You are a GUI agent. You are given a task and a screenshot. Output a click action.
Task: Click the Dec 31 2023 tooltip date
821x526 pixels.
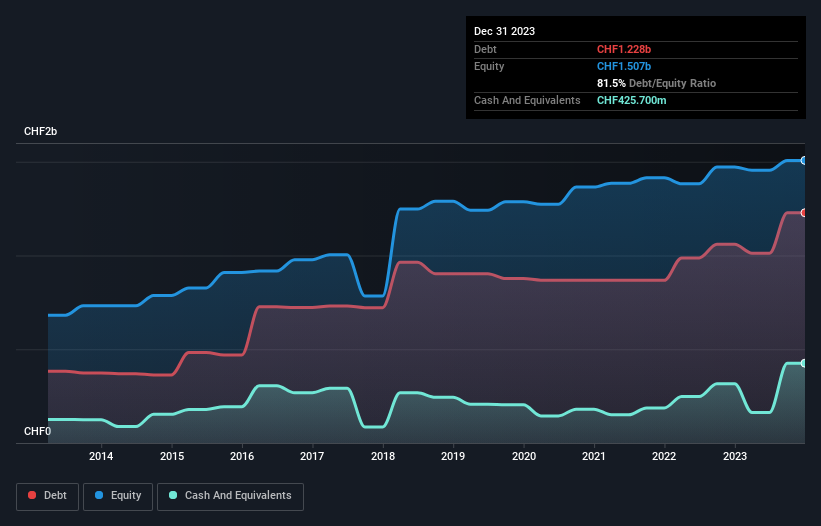pos(504,31)
